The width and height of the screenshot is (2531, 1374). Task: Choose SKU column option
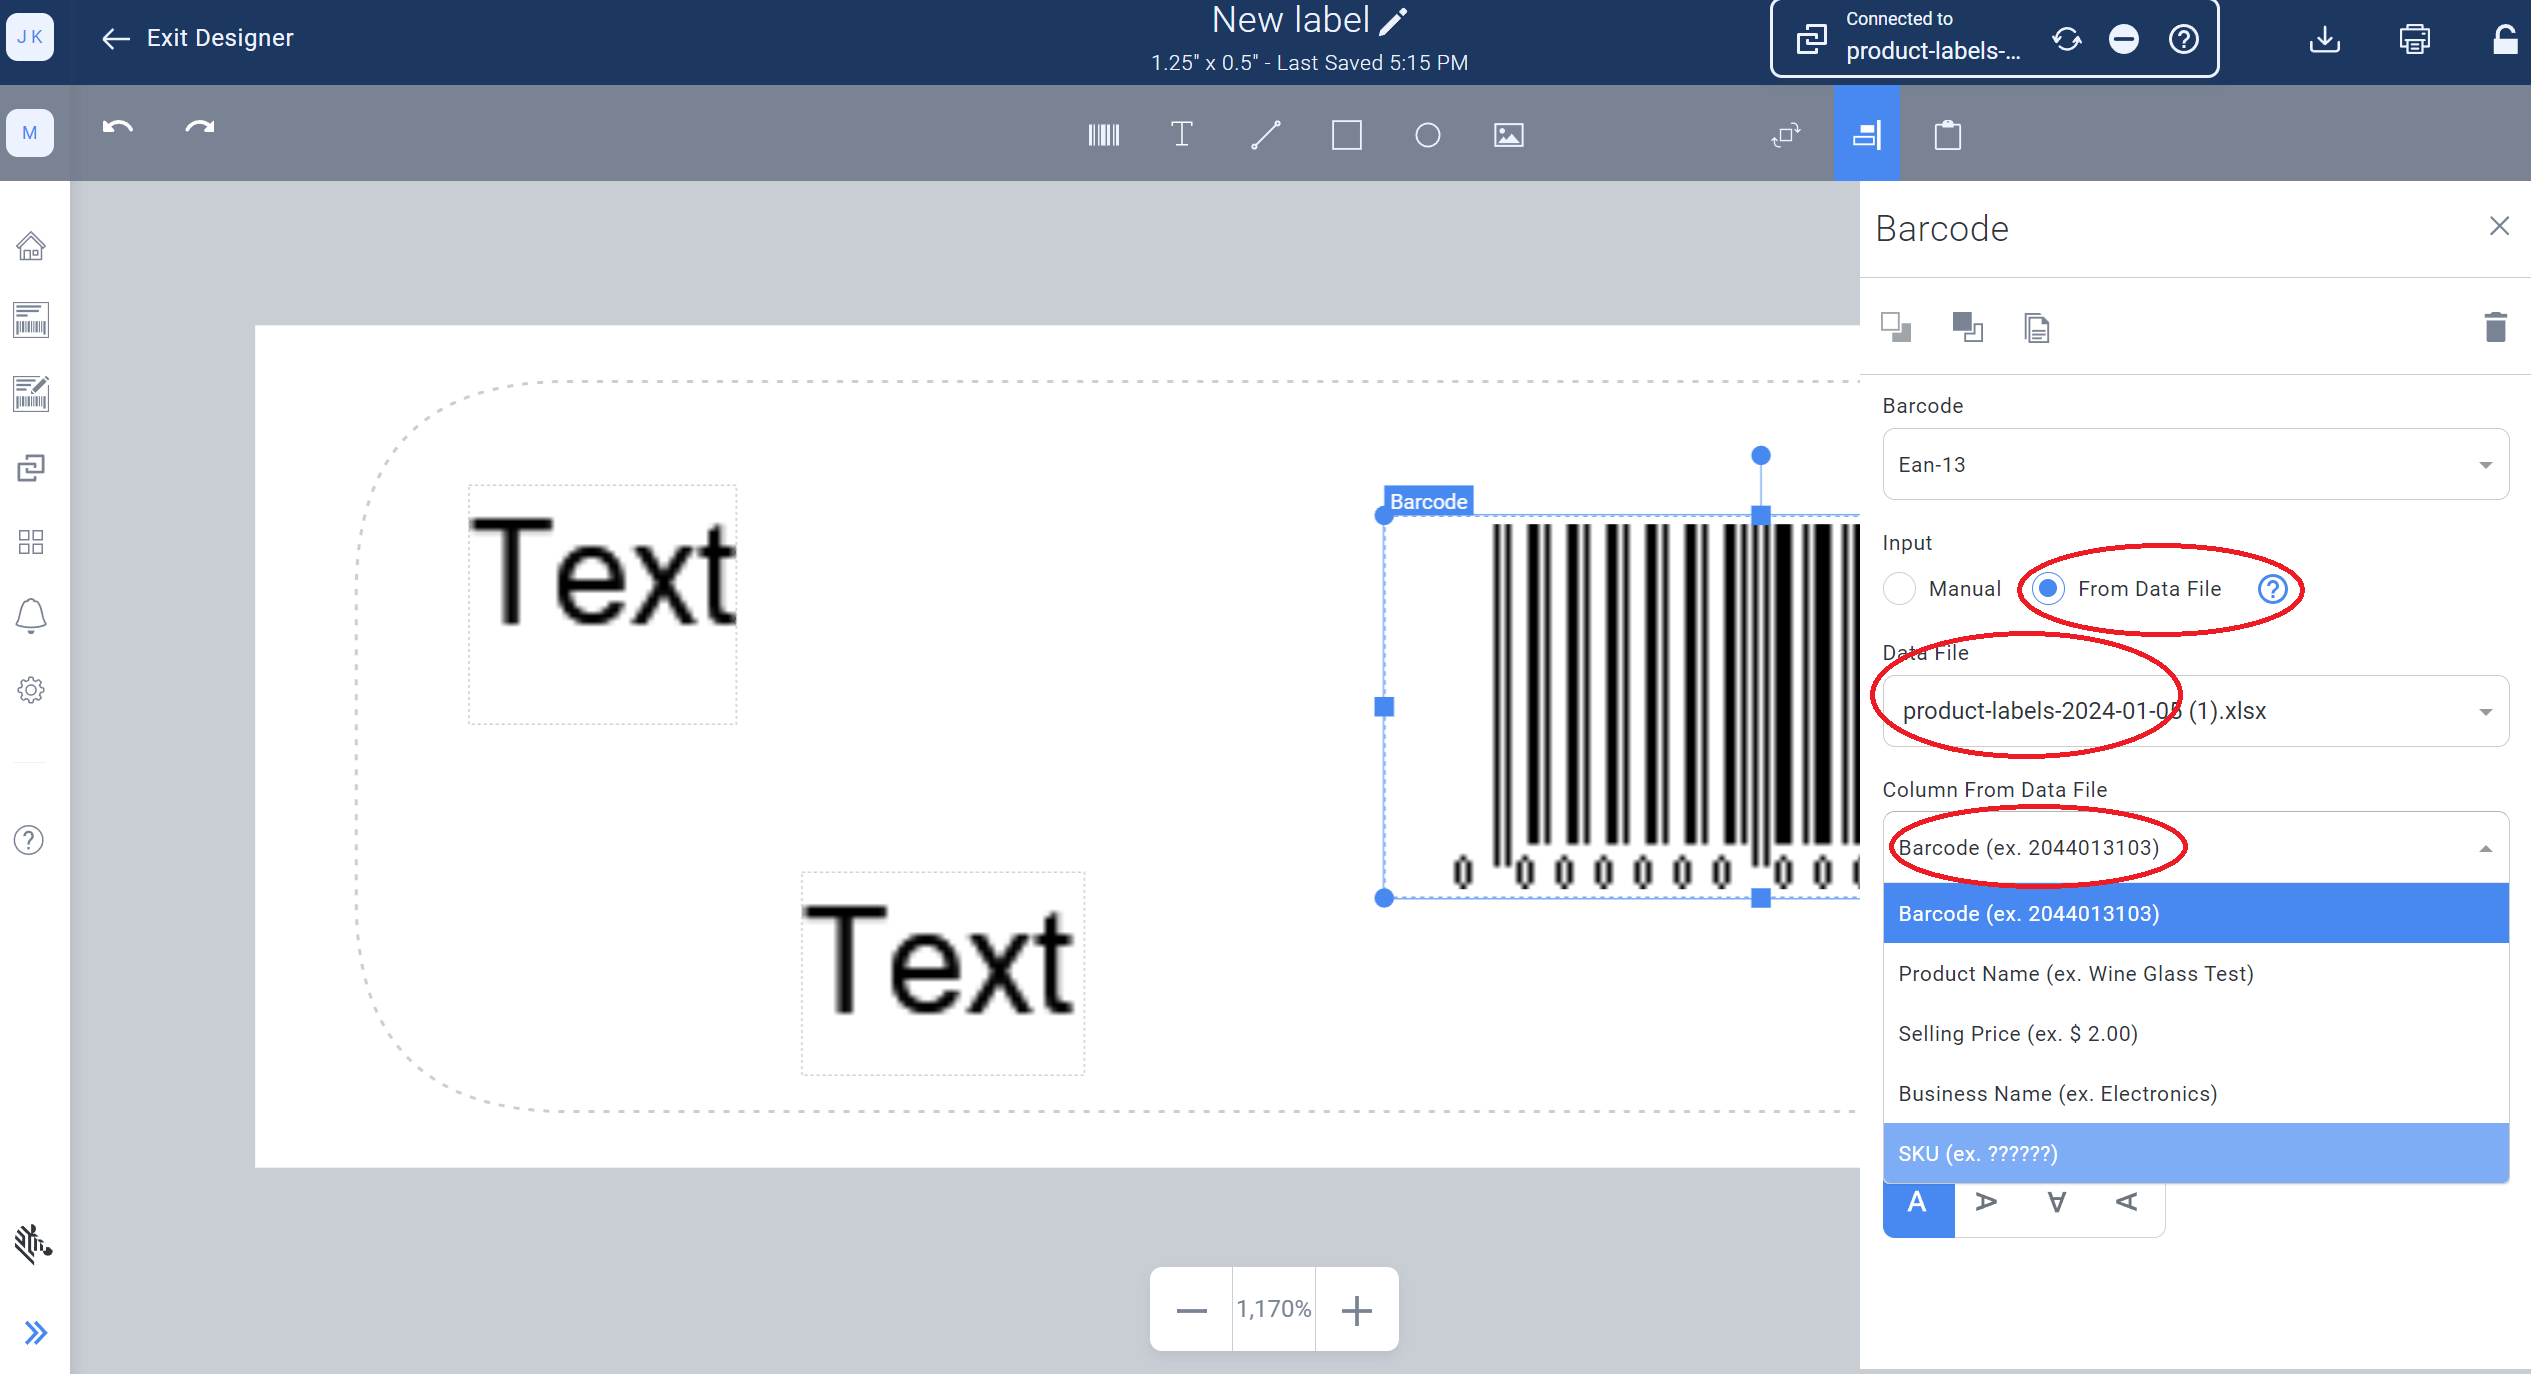pos(2195,1153)
